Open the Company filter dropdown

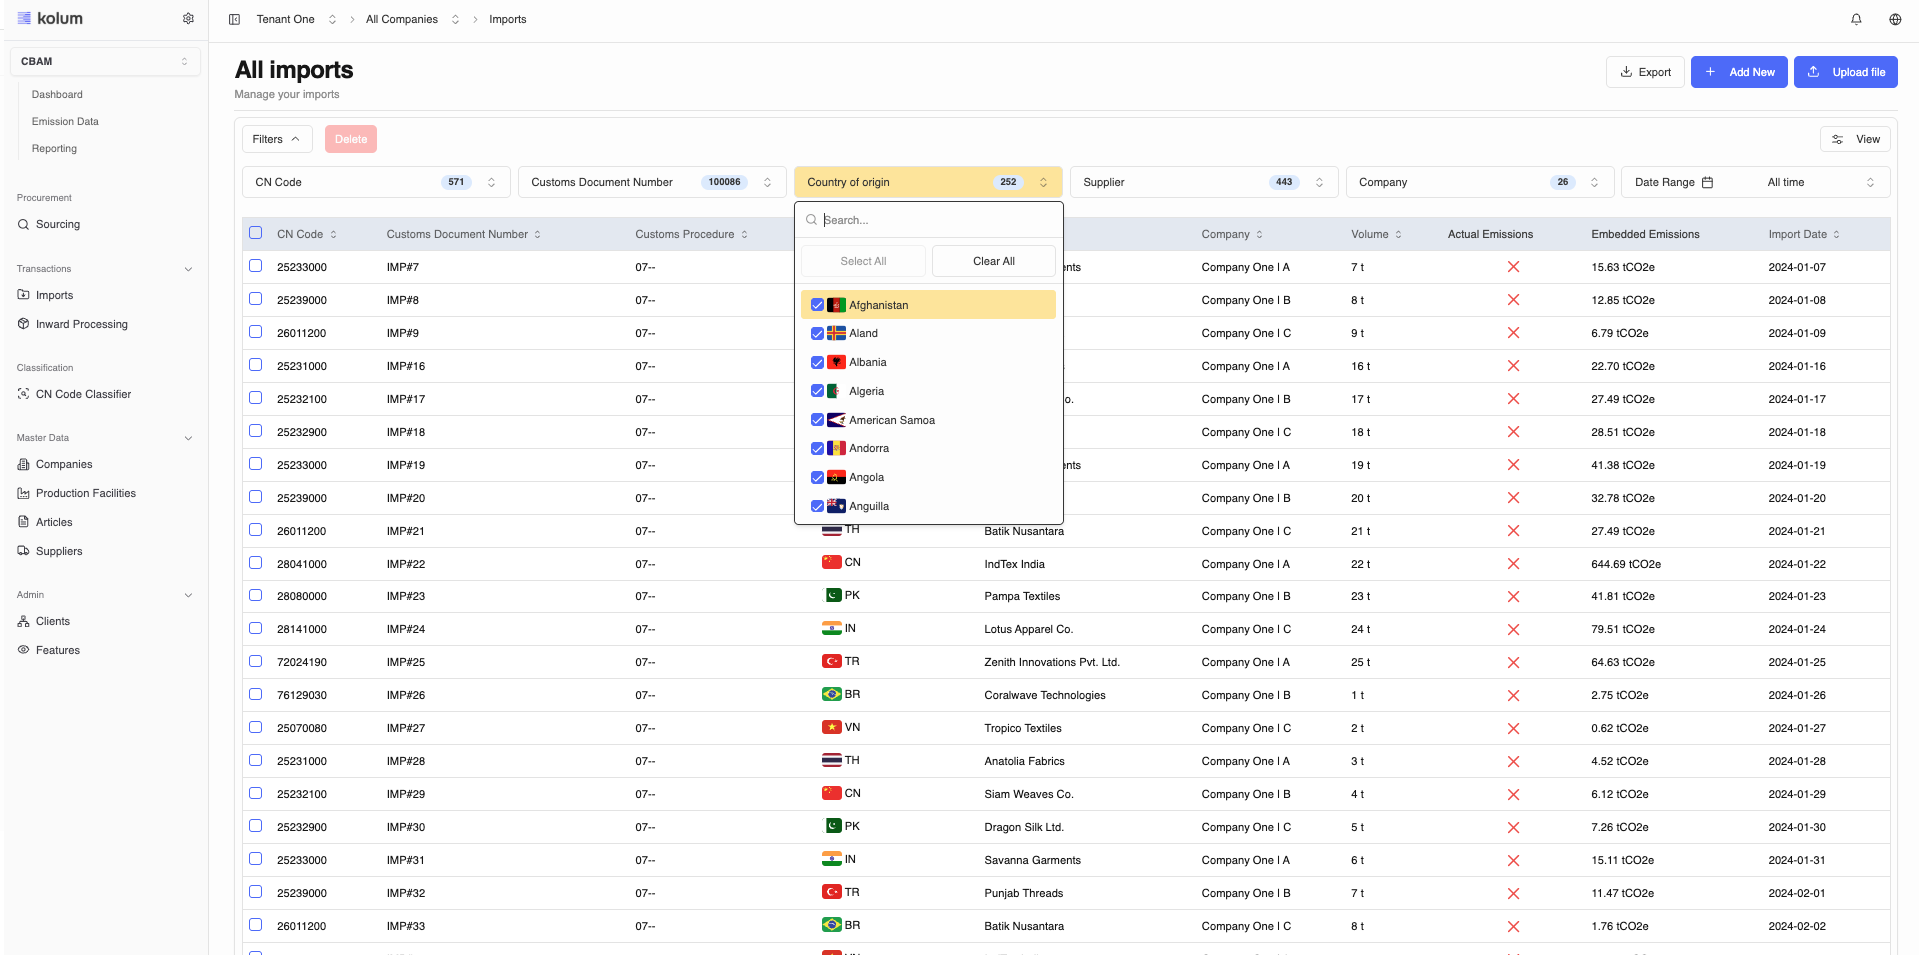(x=1479, y=182)
